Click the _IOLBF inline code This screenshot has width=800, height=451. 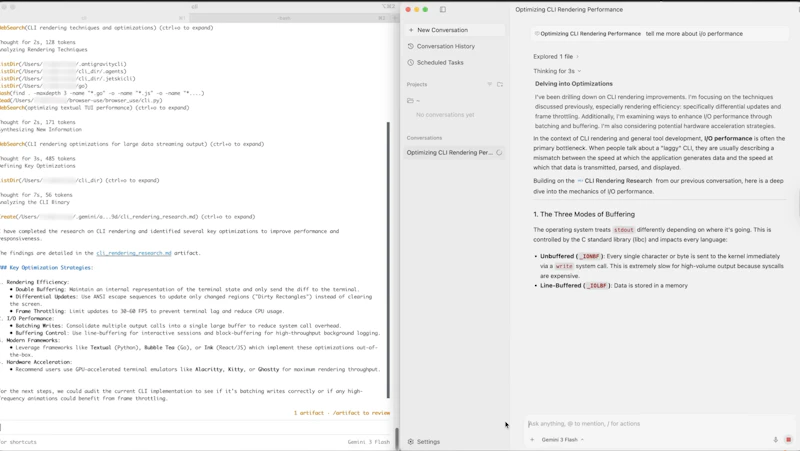point(597,286)
